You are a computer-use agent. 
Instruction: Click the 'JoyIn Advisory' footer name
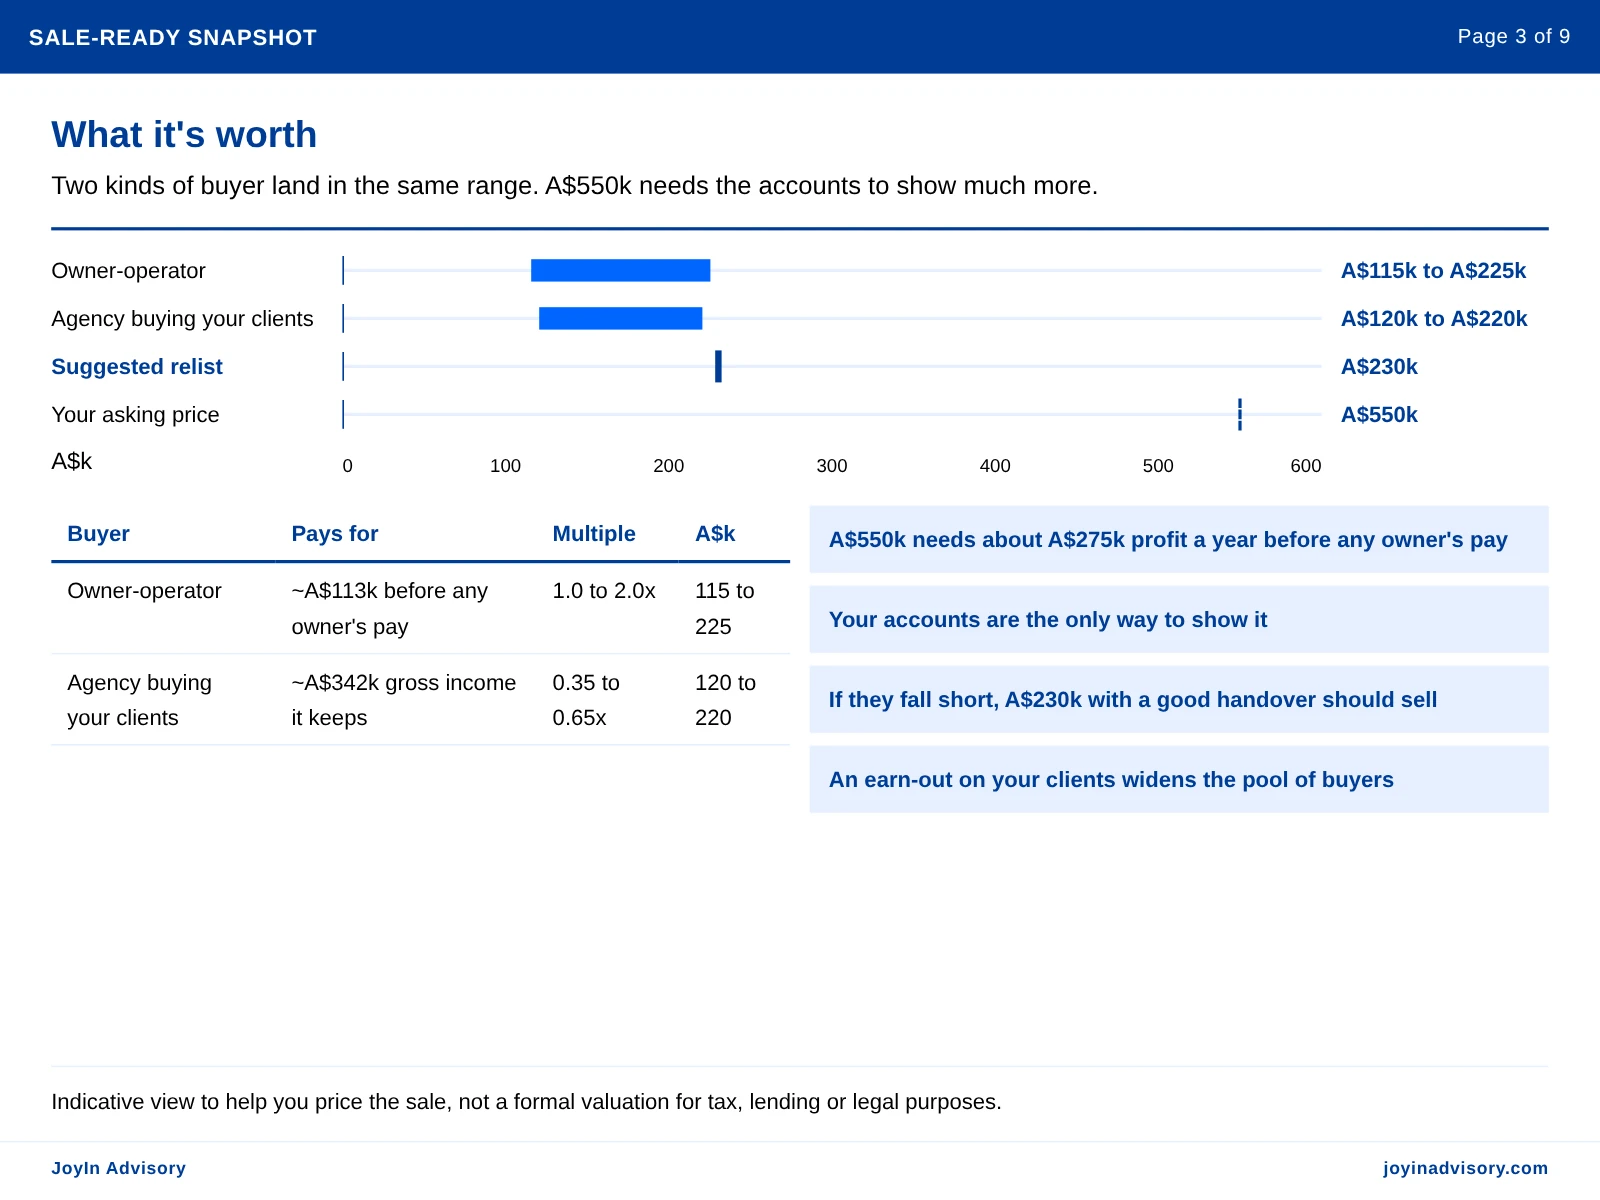[118, 1168]
